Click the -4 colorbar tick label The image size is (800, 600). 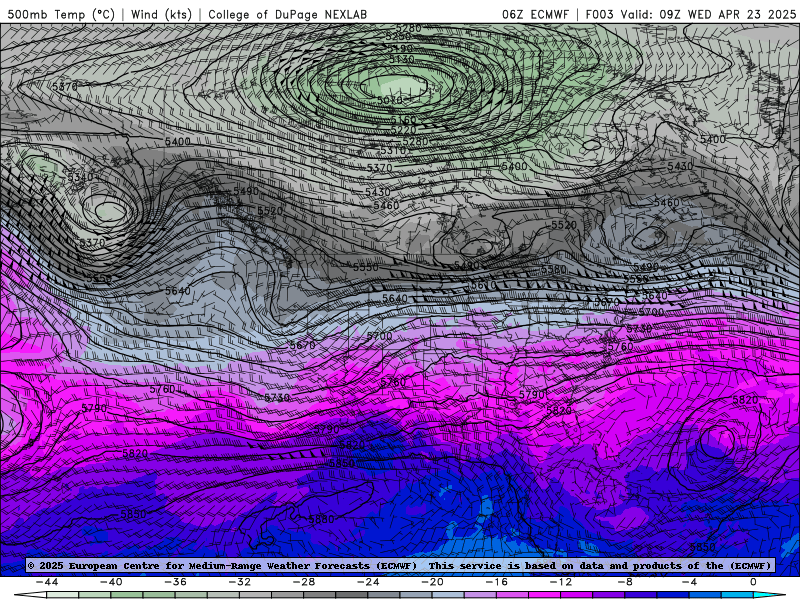689,582
